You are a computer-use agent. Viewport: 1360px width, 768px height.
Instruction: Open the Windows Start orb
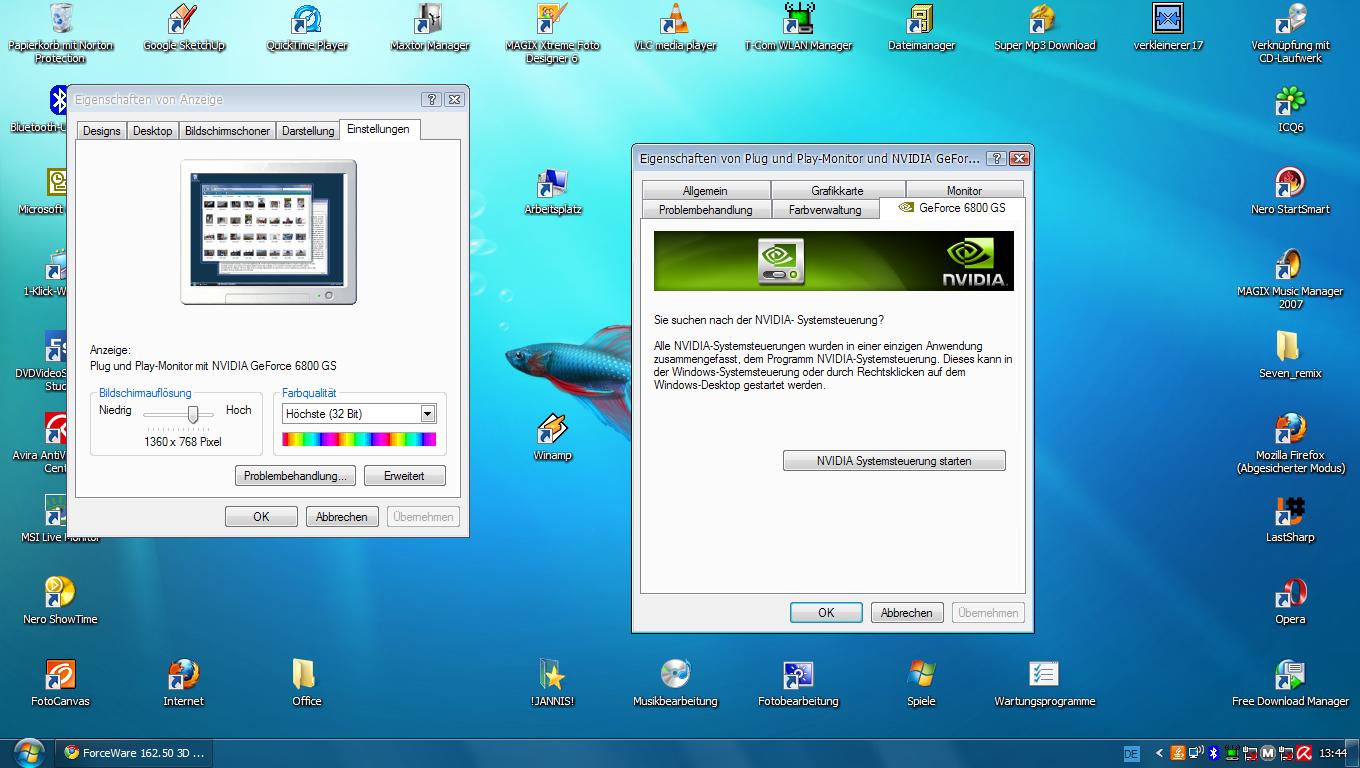(x=28, y=753)
